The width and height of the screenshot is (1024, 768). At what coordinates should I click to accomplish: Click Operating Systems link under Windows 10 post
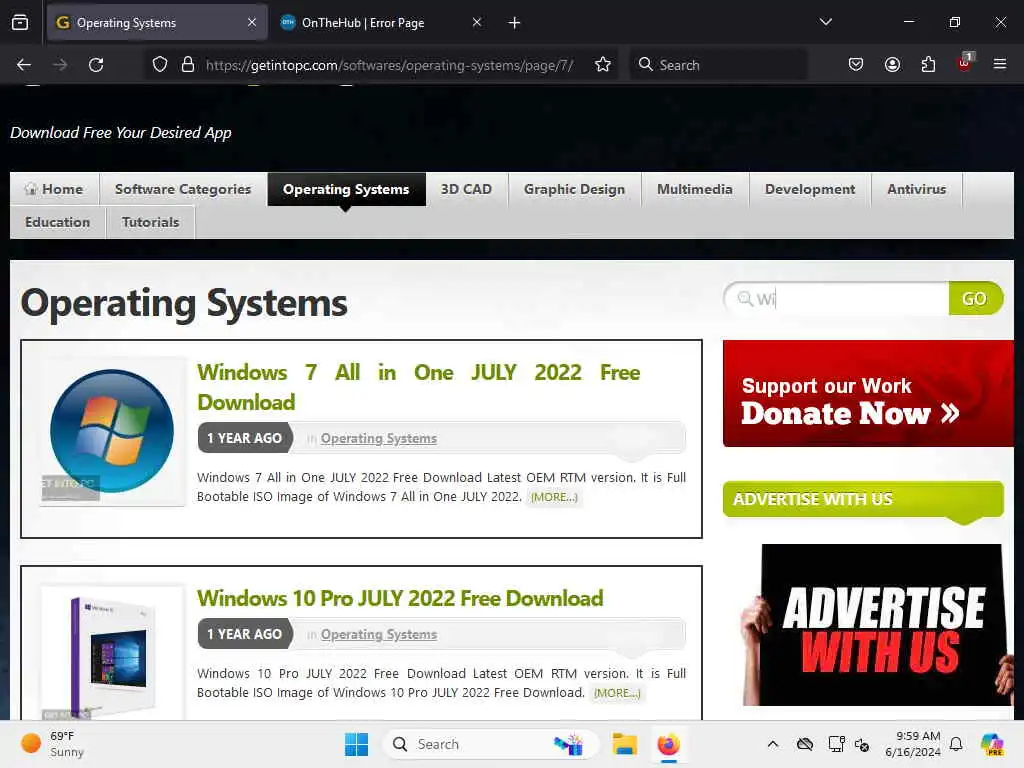[379, 634]
